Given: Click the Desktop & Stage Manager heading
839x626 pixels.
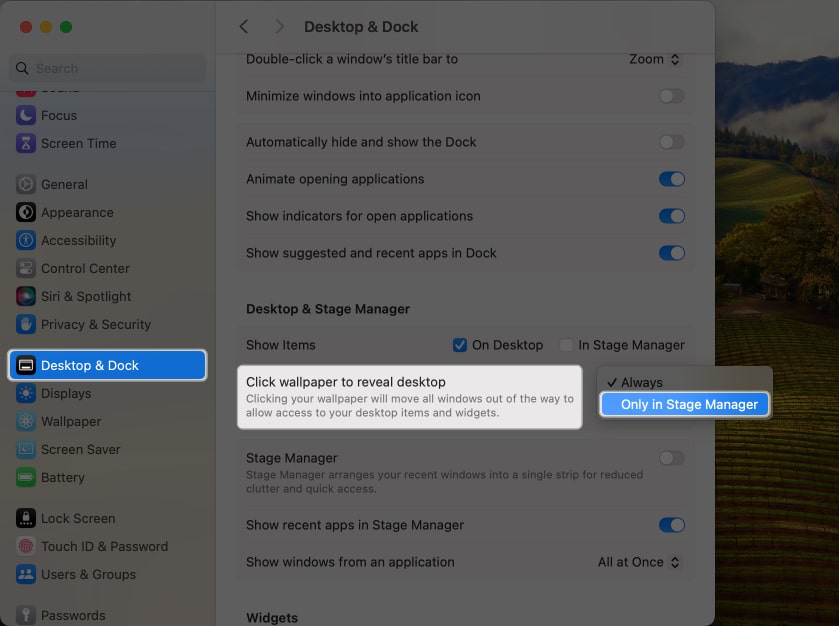Looking at the screenshot, I should pos(327,309).
